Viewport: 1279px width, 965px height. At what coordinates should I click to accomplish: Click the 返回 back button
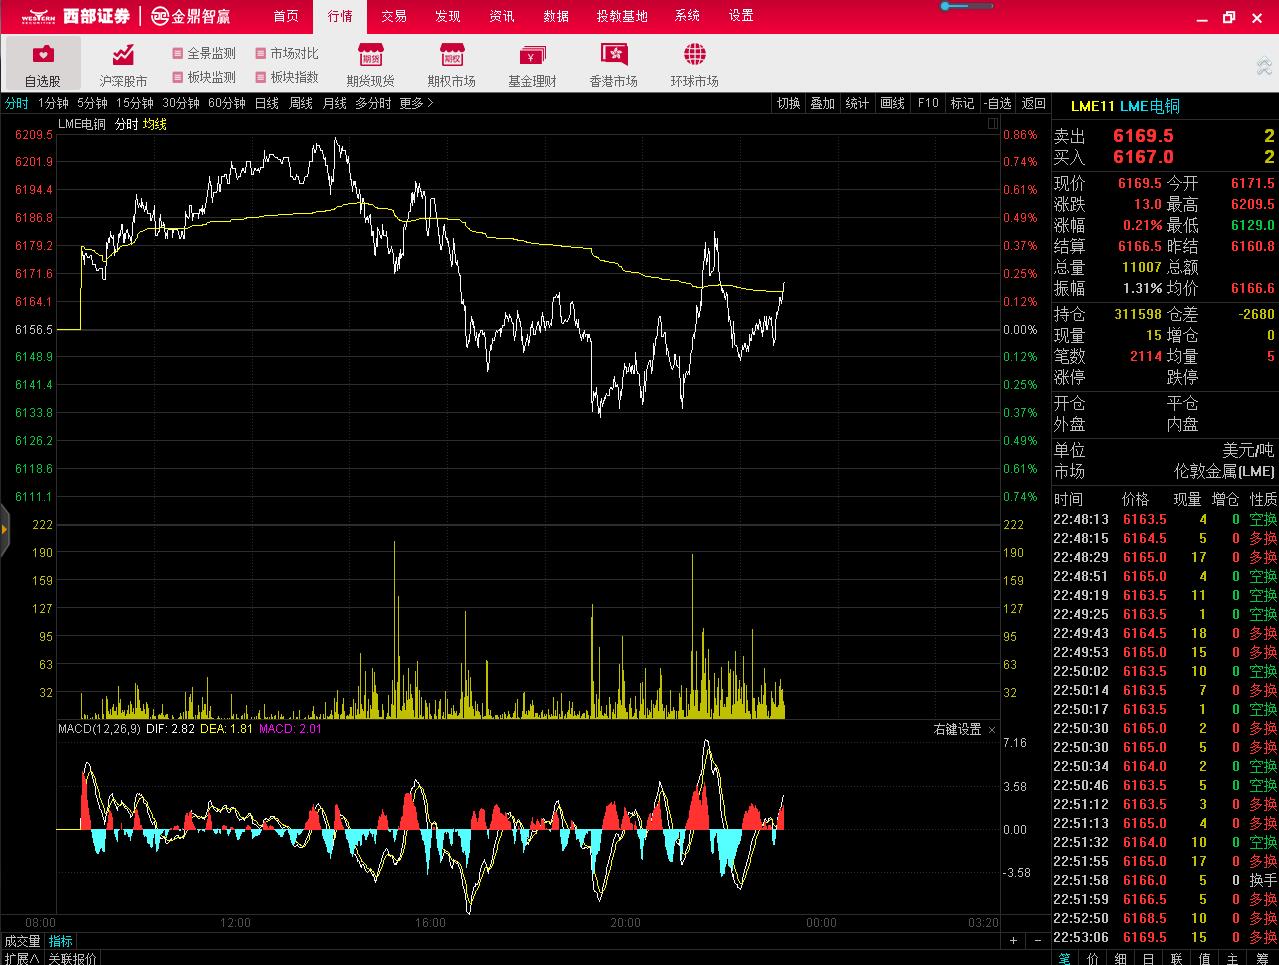(x=1033, y=103)
